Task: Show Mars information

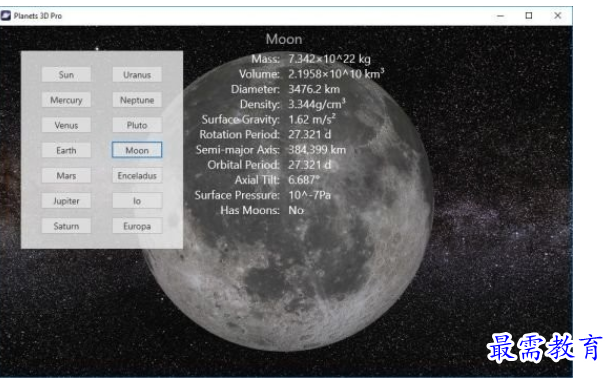Action: [x=66, y=176]
